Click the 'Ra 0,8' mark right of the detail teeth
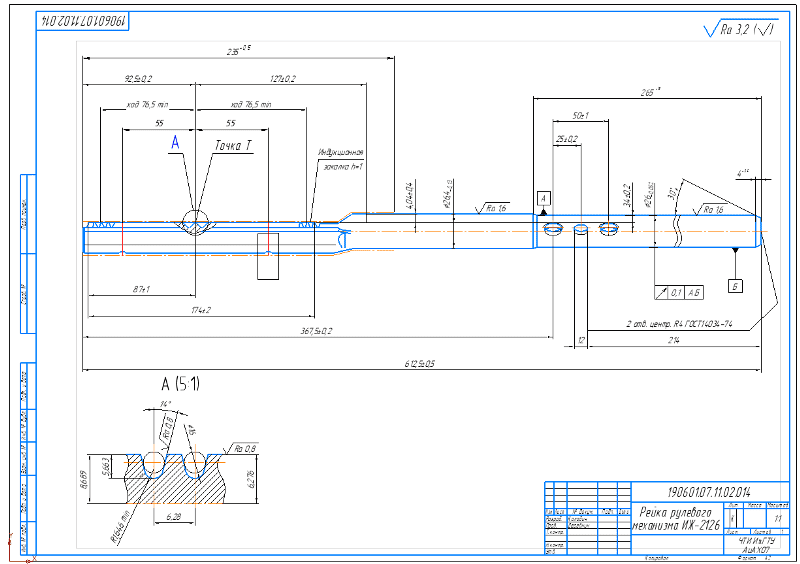The image size is (800, 564). (x=244, y=449)
